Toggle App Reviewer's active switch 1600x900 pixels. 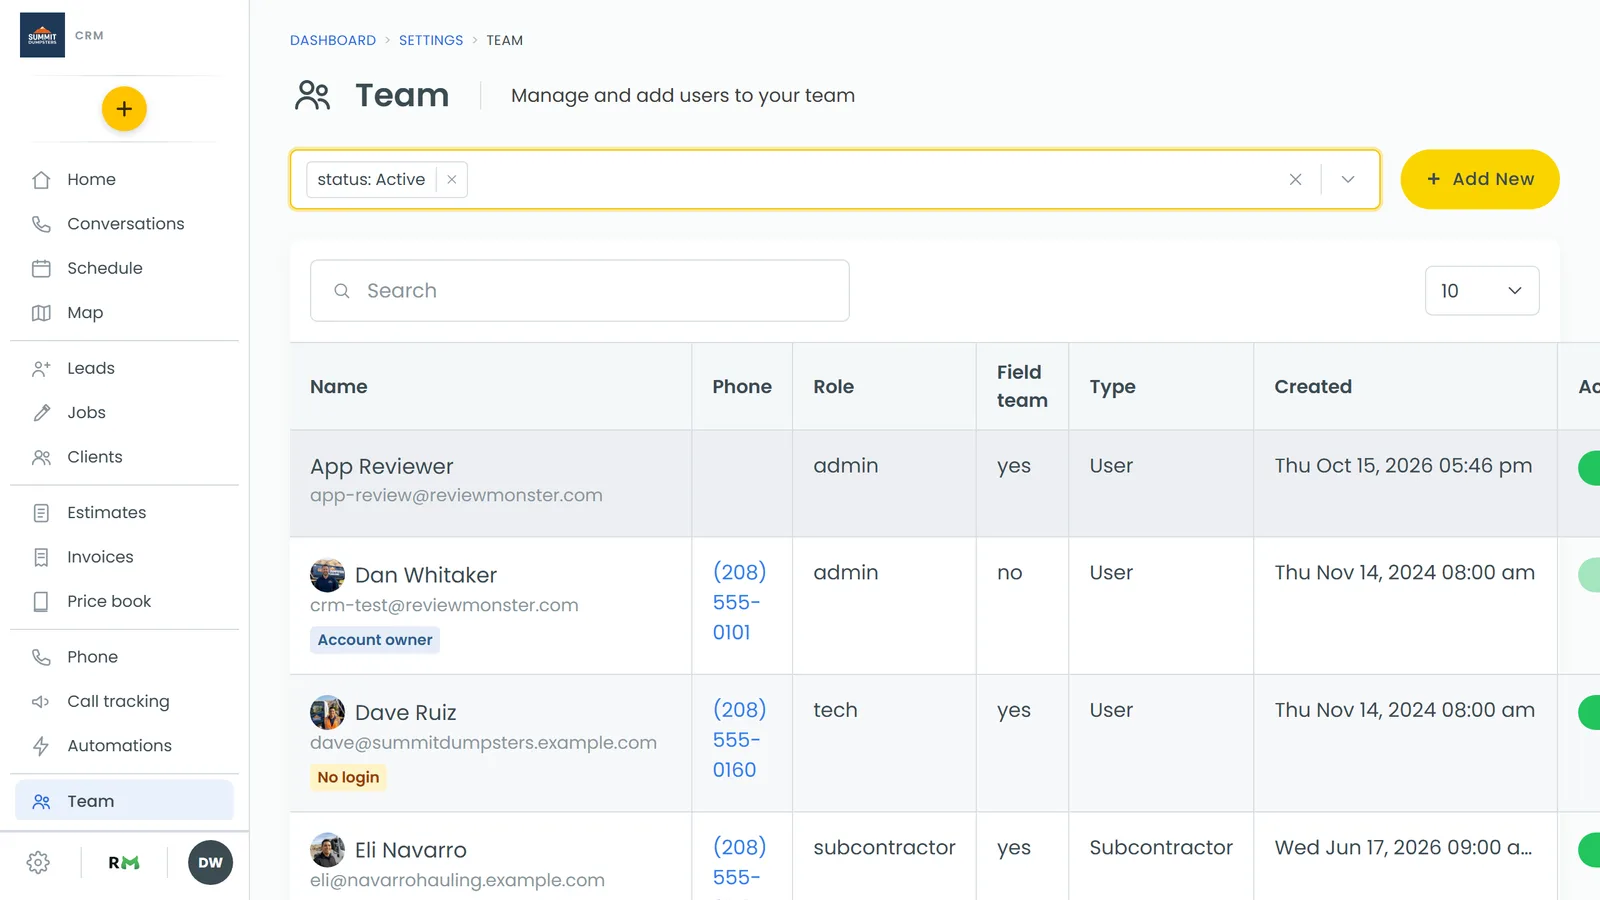[x=1589, y=468]
